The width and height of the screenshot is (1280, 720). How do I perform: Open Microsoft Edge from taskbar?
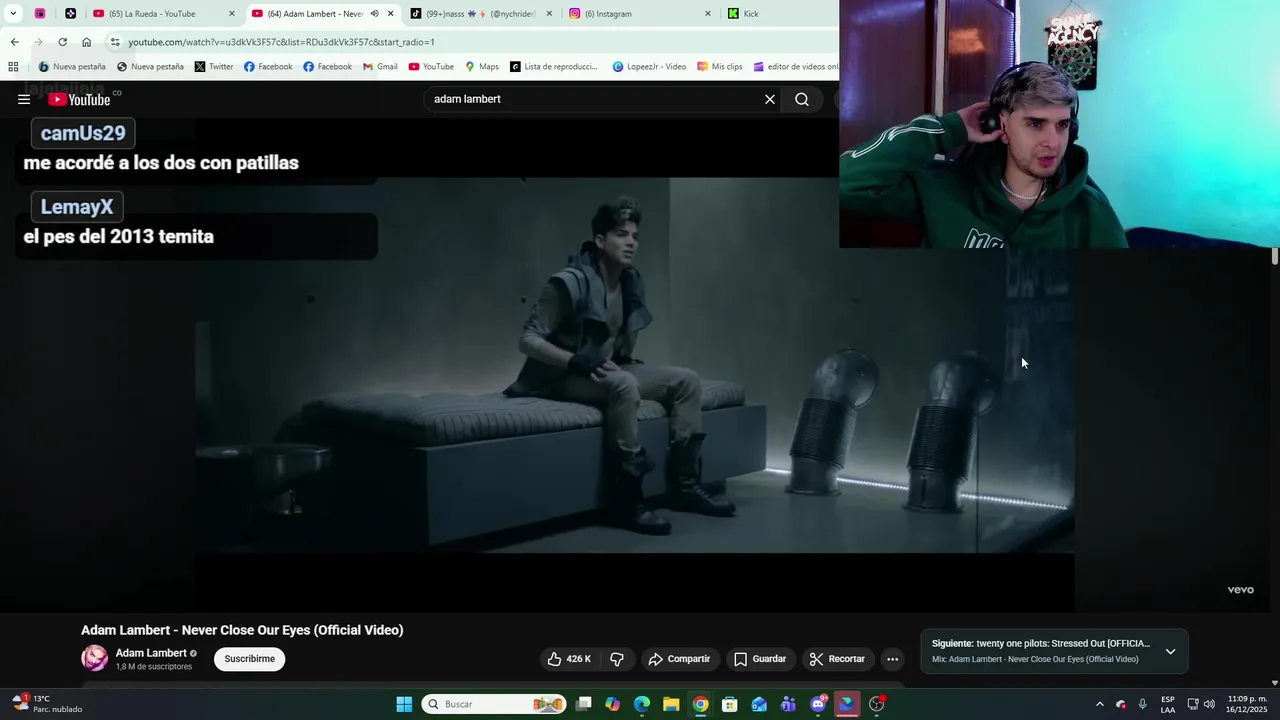(x=642, y=704)
